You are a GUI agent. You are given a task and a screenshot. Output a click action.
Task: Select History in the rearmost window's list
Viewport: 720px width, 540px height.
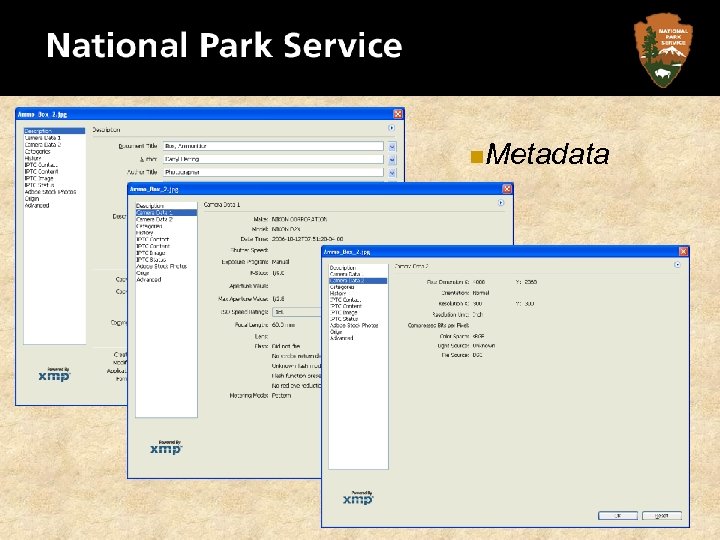(x=33, y=158)
